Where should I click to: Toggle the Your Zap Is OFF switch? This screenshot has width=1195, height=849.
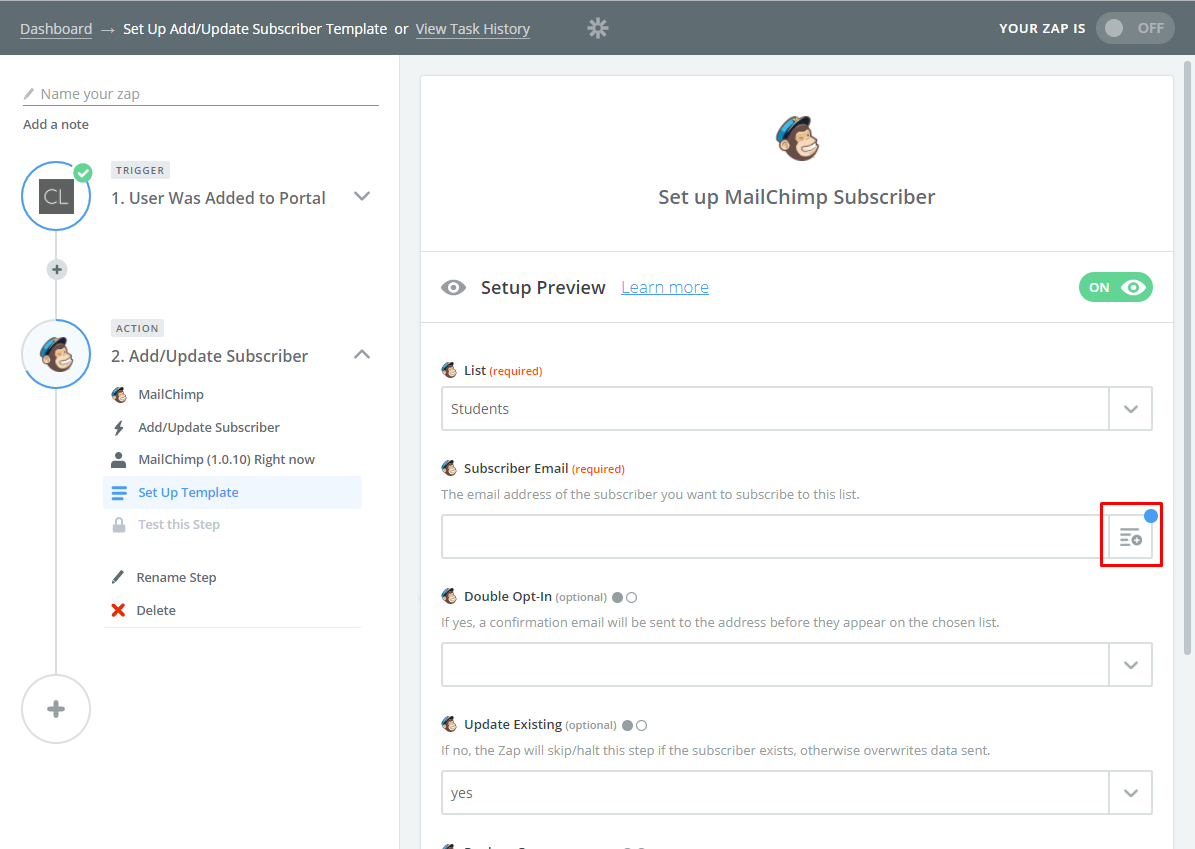1135,28
